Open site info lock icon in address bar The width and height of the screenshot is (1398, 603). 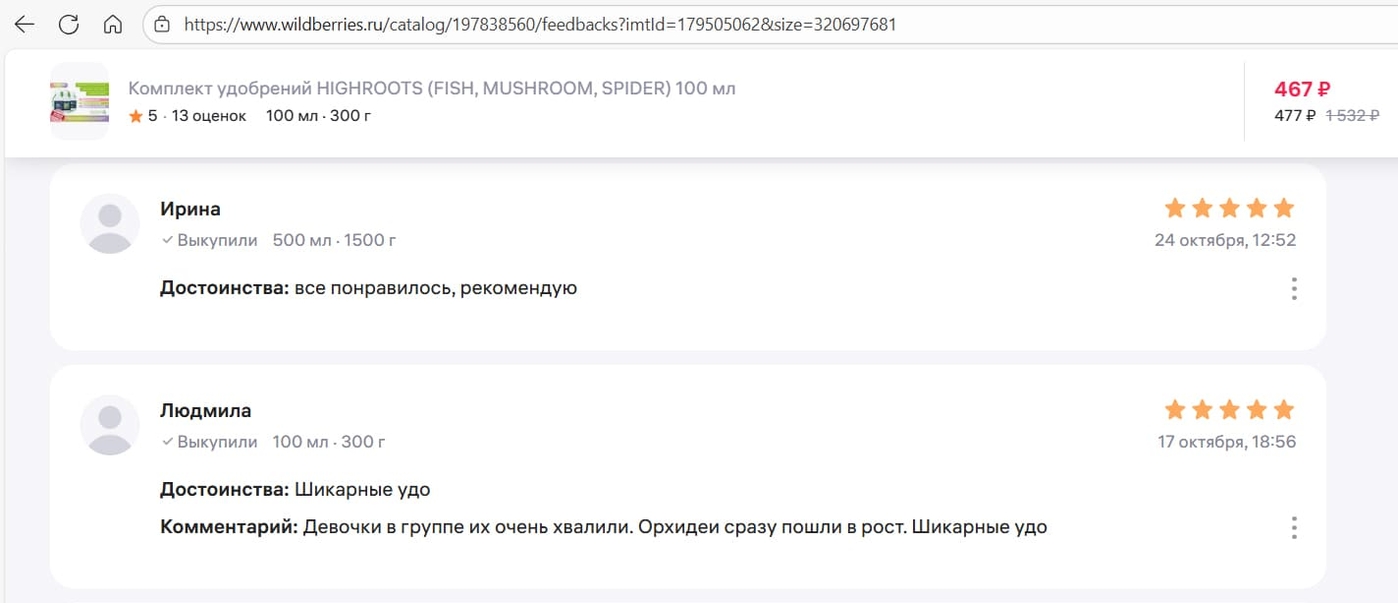[162, 25]
